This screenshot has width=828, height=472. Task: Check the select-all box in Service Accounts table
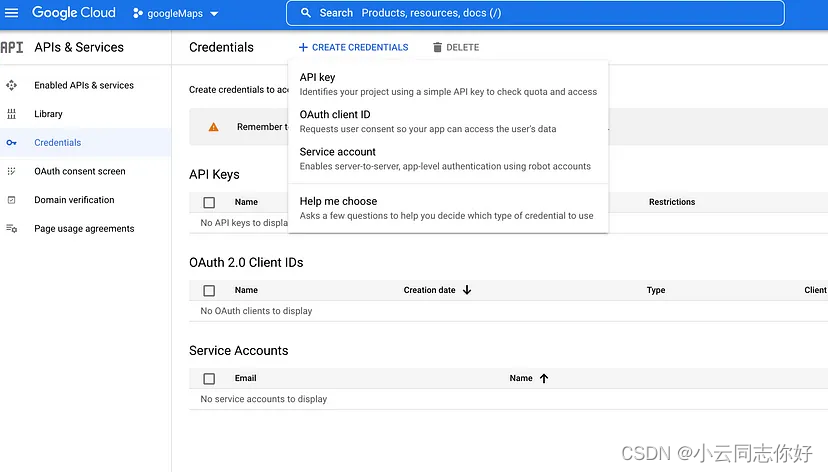coord(209,379)
